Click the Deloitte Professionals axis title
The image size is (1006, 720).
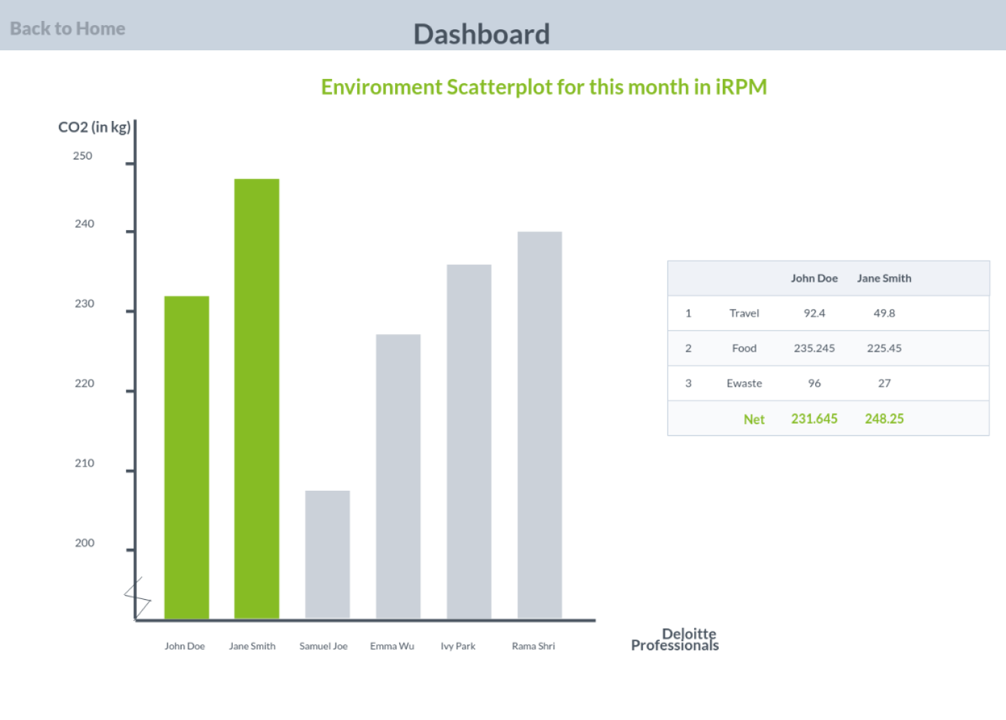(675, 640)
